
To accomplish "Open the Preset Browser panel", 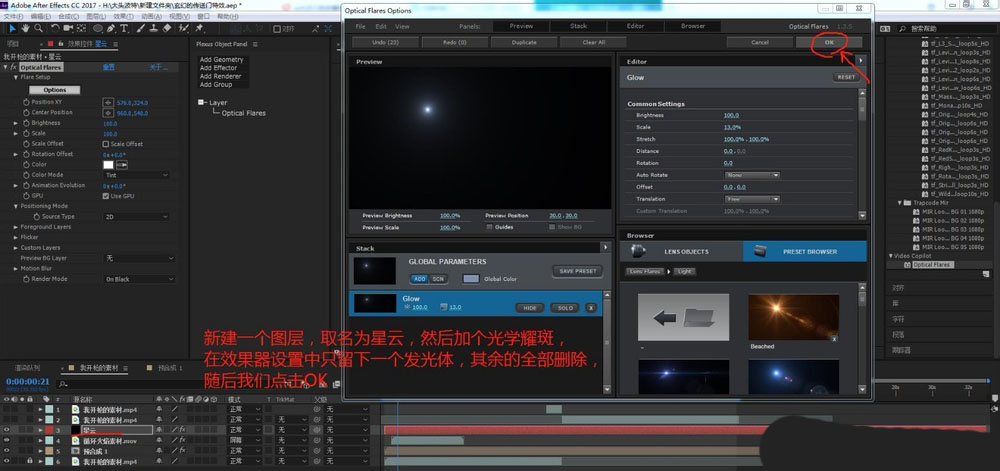I will click(804, 251).
